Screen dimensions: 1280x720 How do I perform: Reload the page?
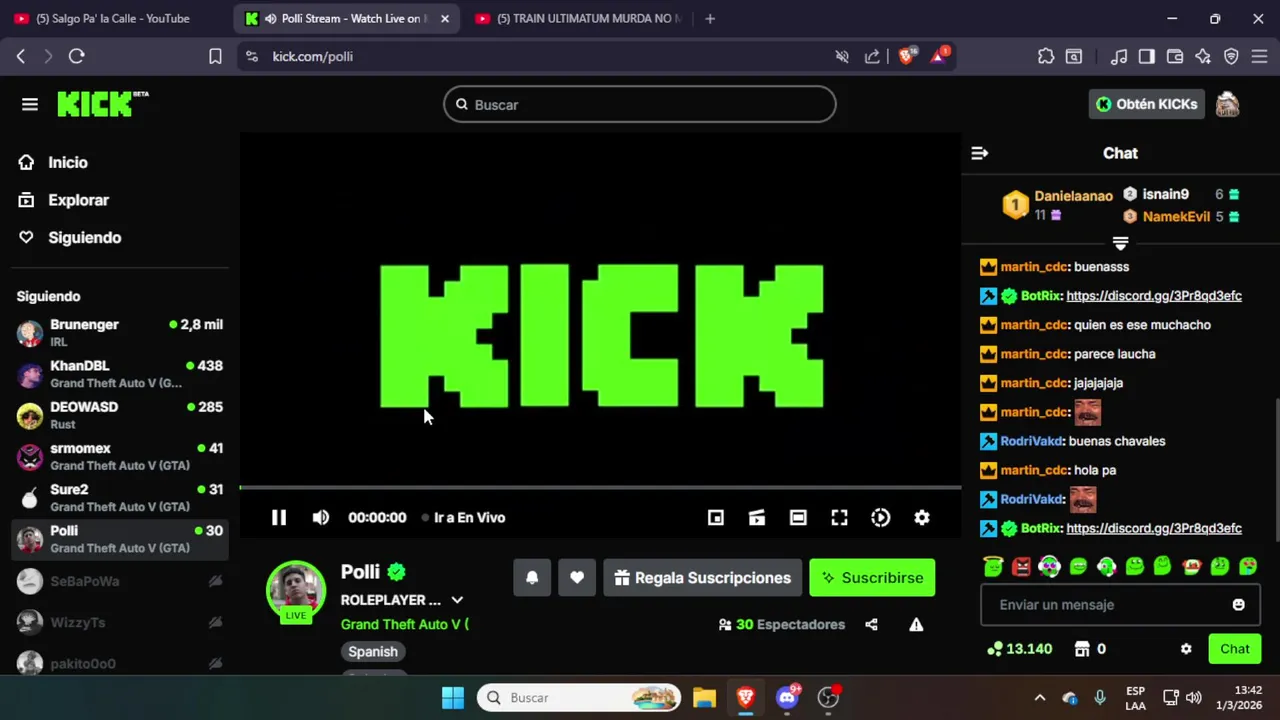(x=76, y=56)
